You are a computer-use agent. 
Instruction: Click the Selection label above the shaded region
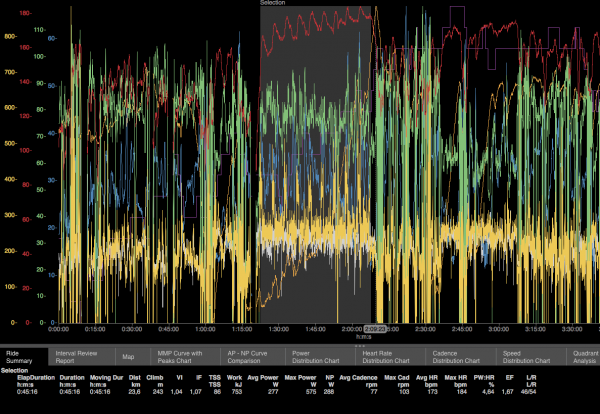(x=273, y=4)
